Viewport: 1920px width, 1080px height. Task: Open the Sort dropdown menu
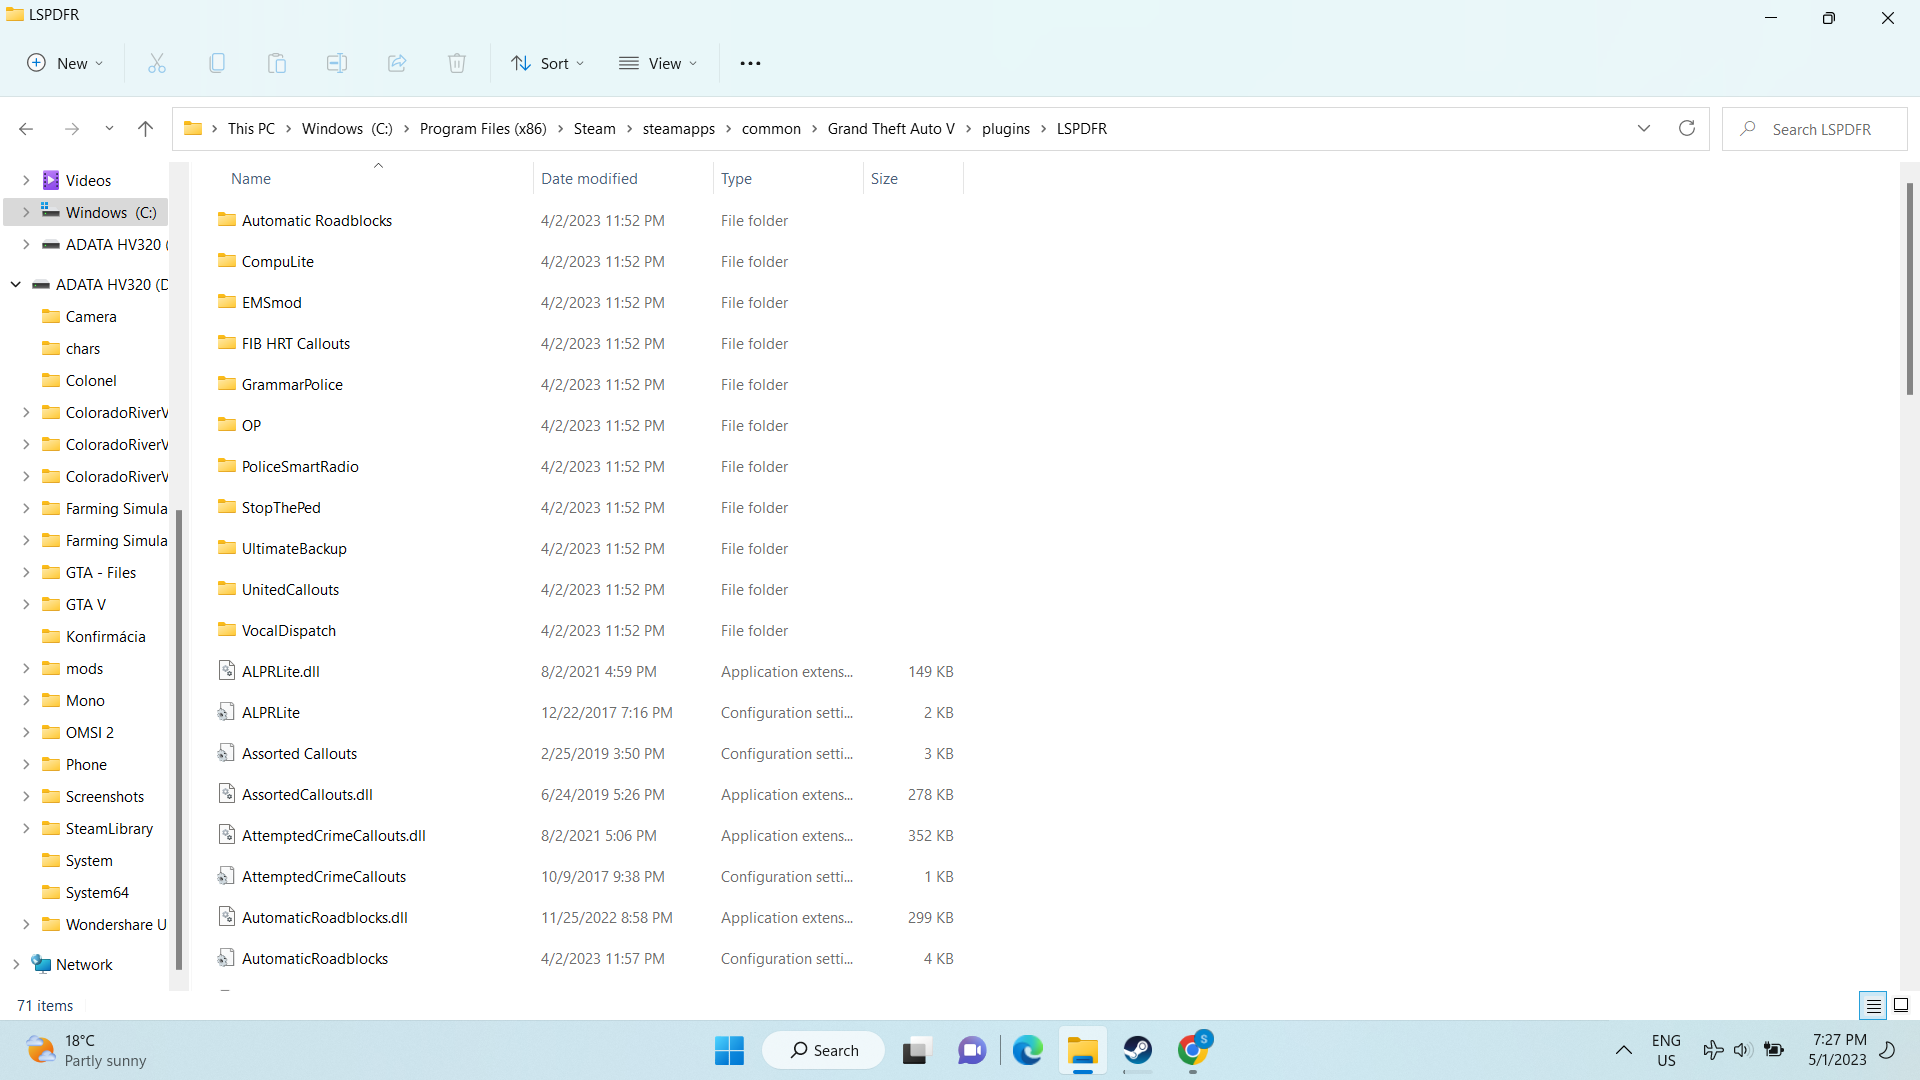pos(547,63)
